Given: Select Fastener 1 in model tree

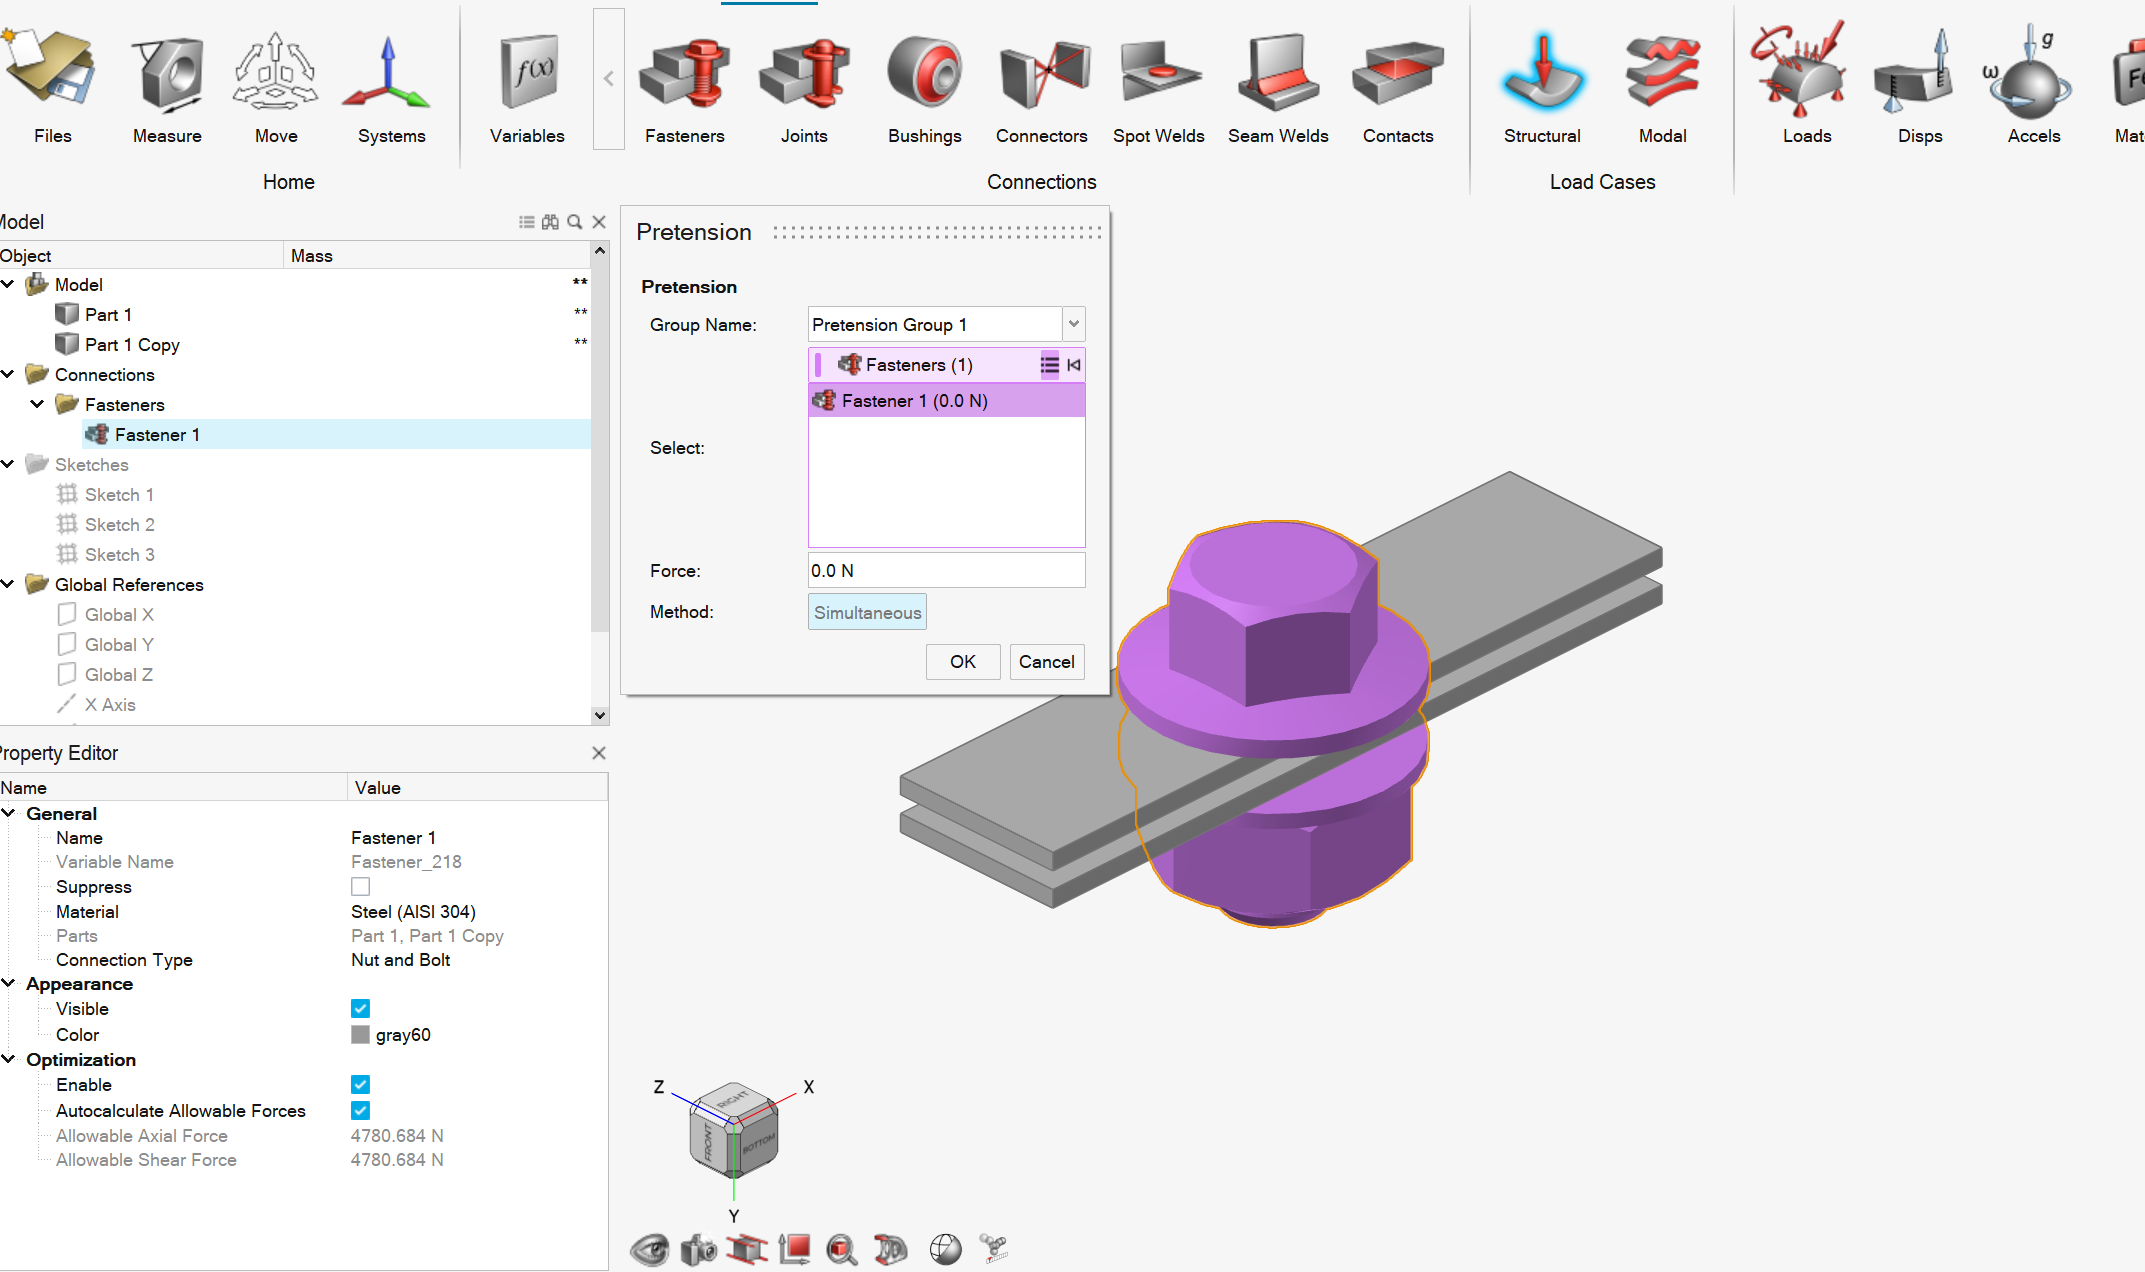Looking at the screenshot, I should (x=157, y=435).
